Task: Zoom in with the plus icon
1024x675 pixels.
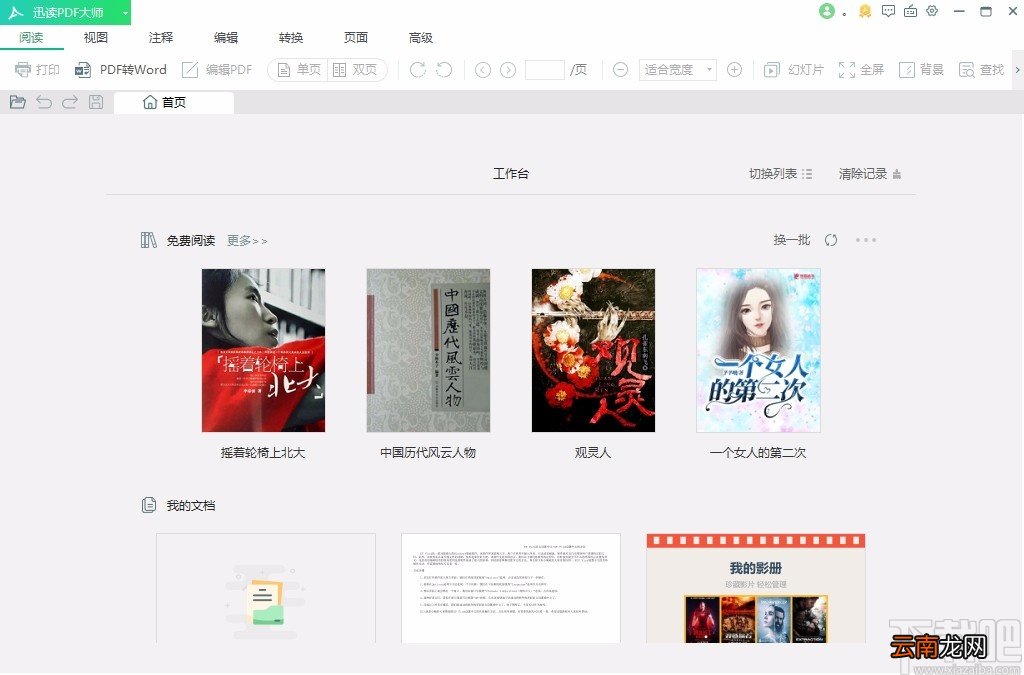Action: 734,69
